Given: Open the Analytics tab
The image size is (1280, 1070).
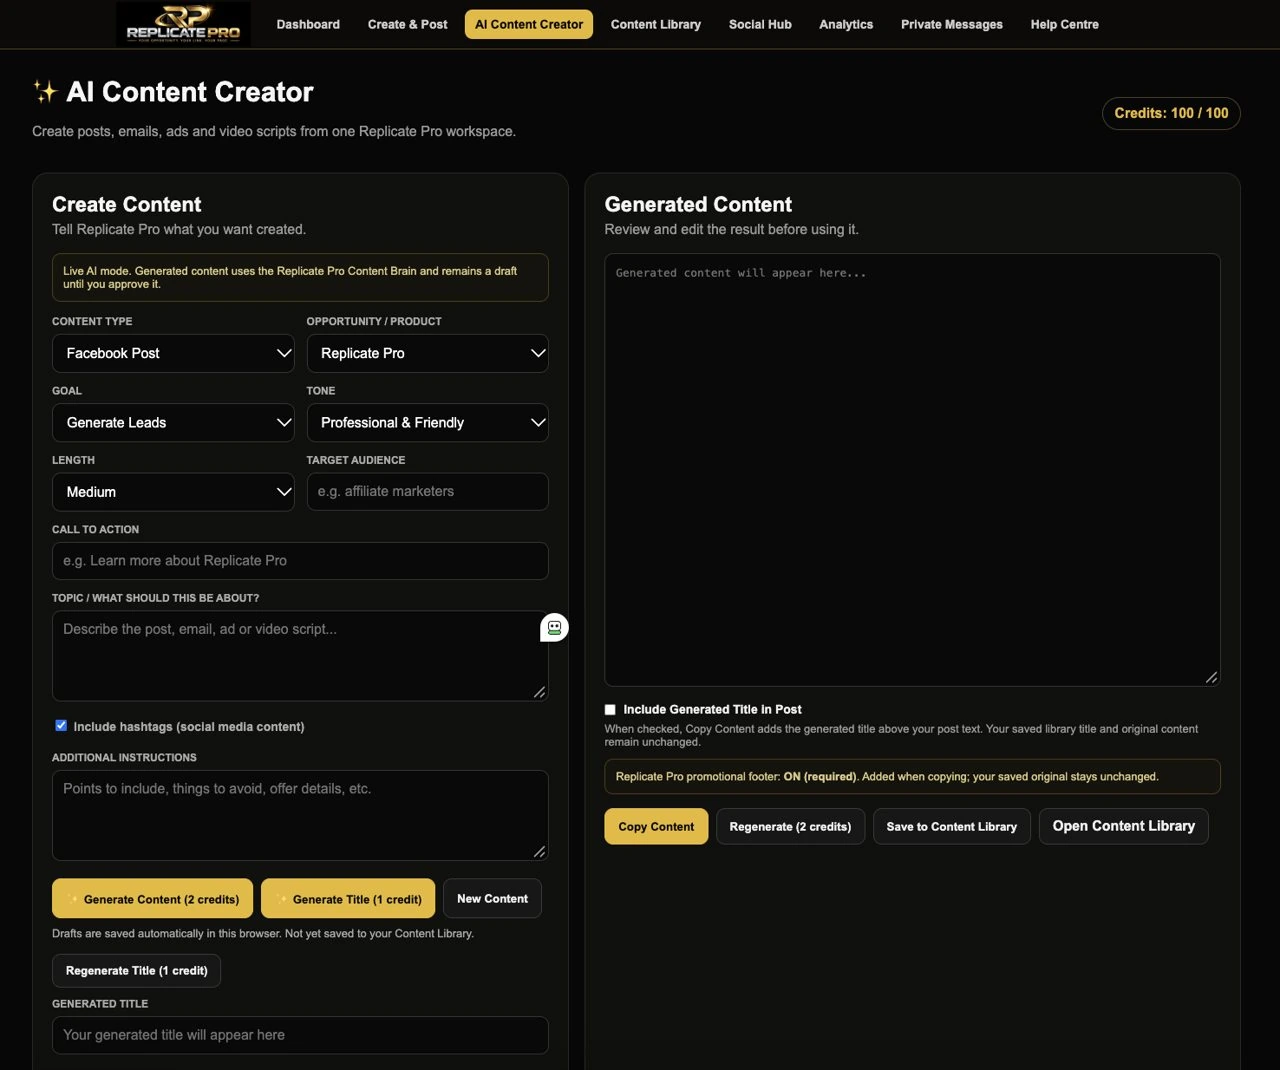Looking at the screenshot, I should pyautogui.click(x=846, y=24).
